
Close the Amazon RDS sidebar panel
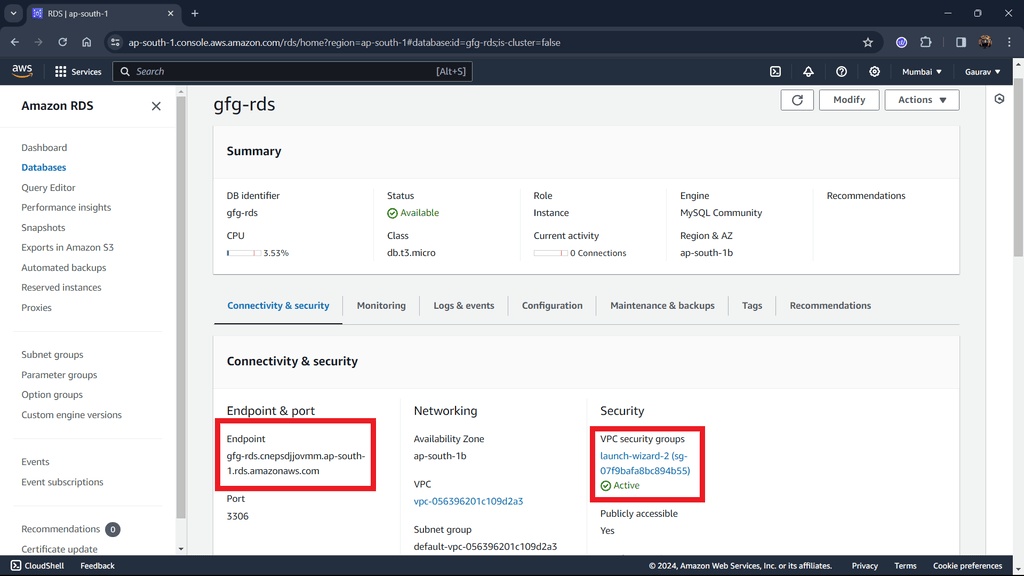(156, 106)
